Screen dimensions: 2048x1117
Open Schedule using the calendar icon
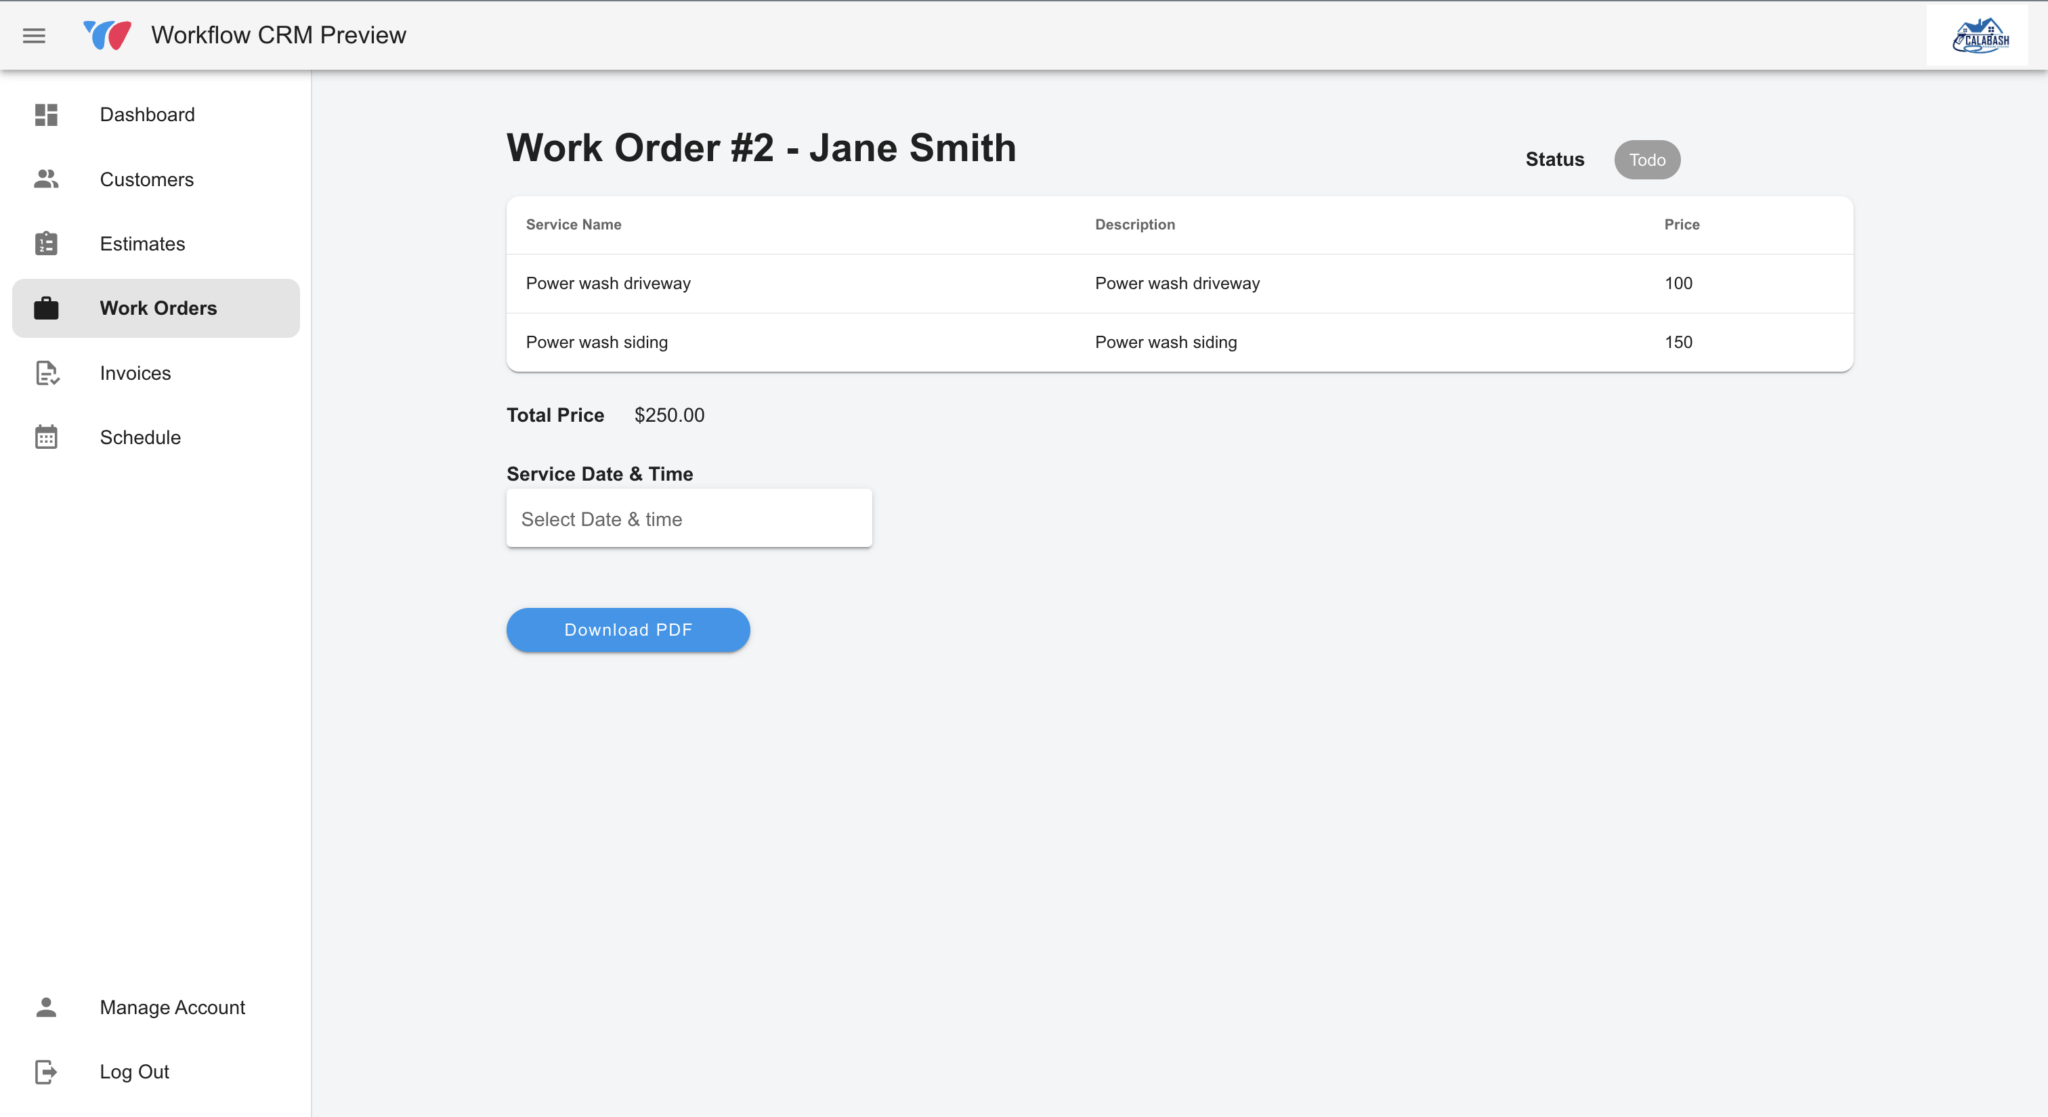[45, 437]
